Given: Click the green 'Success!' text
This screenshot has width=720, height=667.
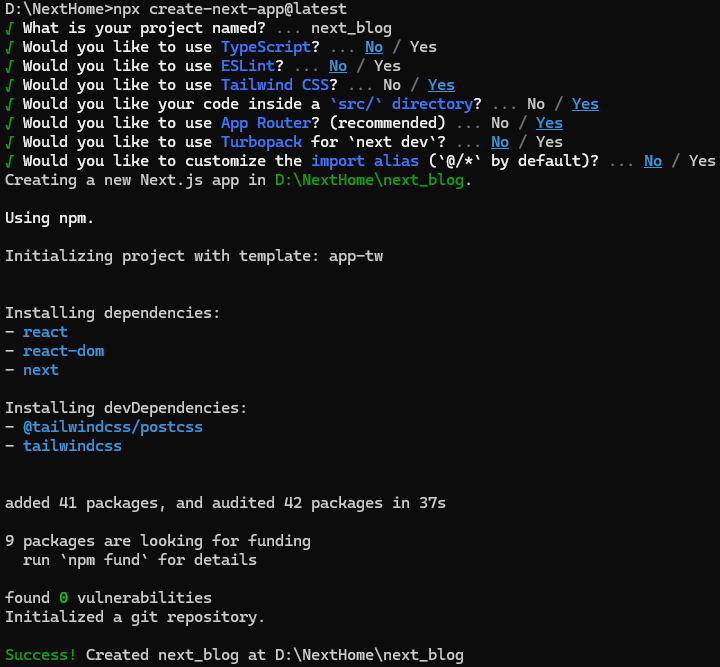Looking at the screenshot, I should coord(41,655).
